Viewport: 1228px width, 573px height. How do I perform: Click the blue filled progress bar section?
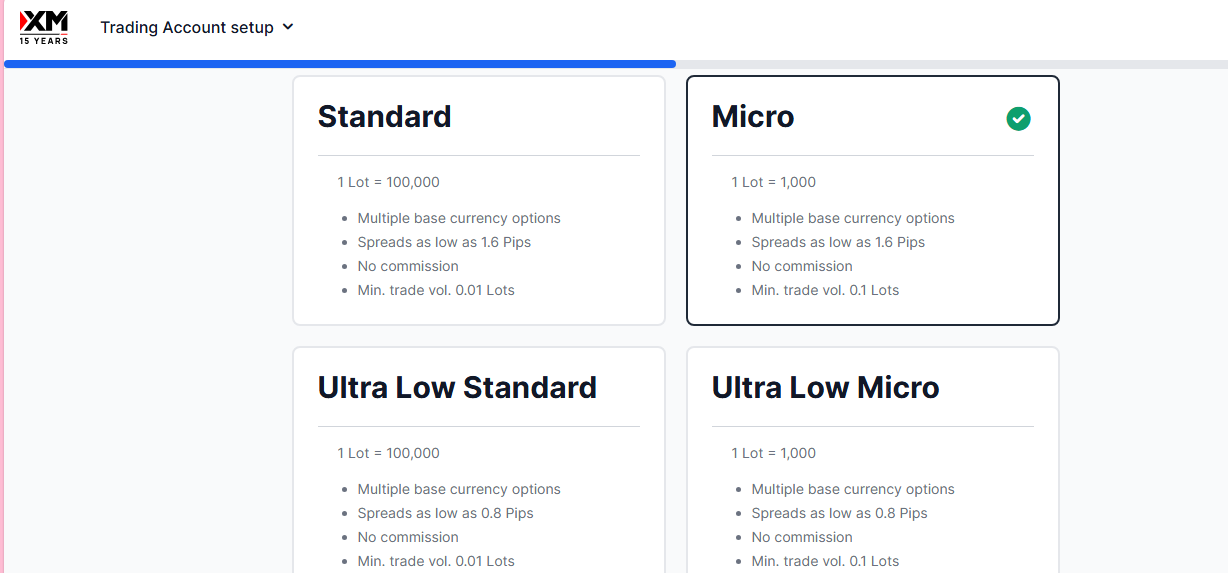(340, 64)
